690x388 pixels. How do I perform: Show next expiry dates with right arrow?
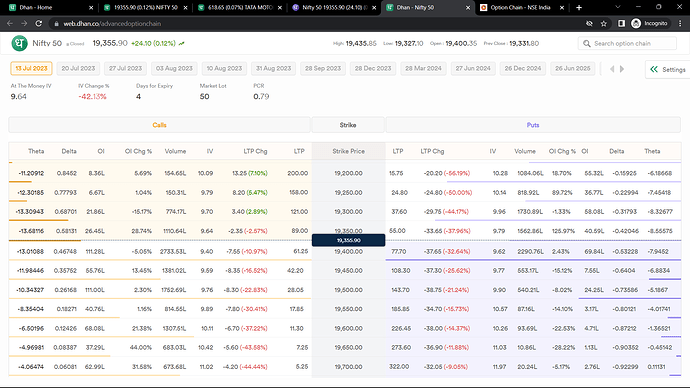point(622,69)
